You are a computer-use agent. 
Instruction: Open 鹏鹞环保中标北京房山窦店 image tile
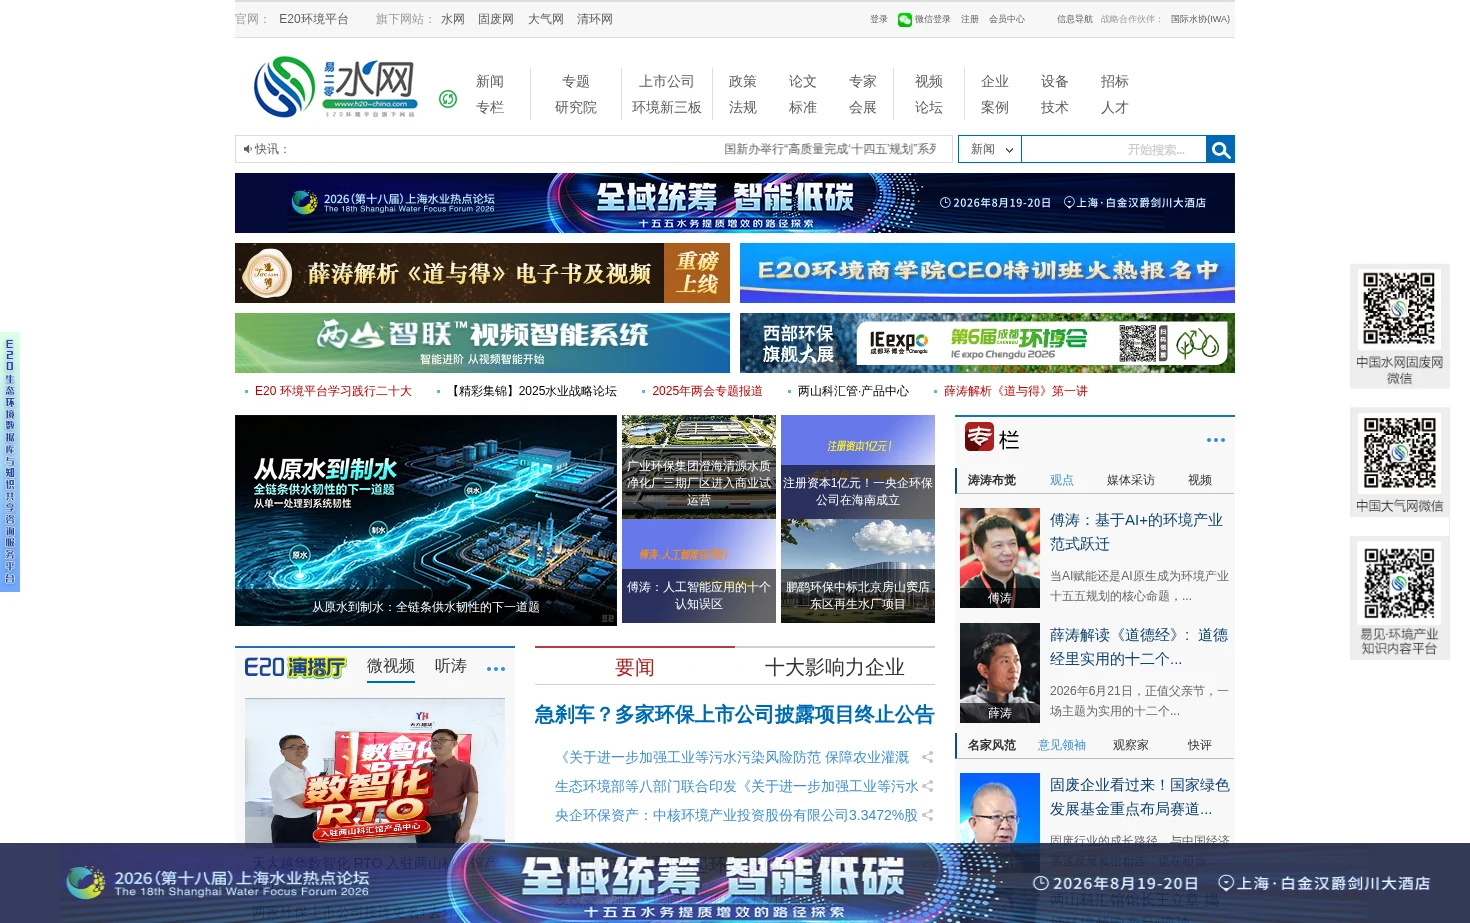tap(858, 571)
